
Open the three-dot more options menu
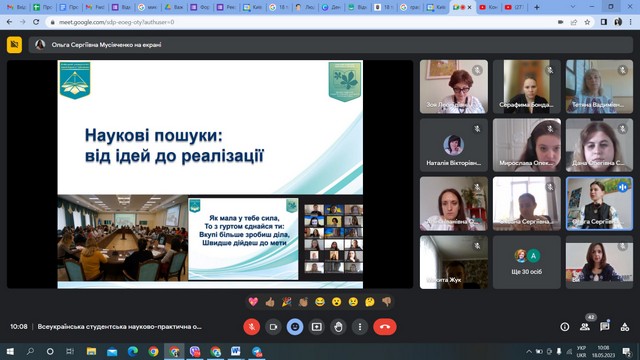(x=360, y=327)
